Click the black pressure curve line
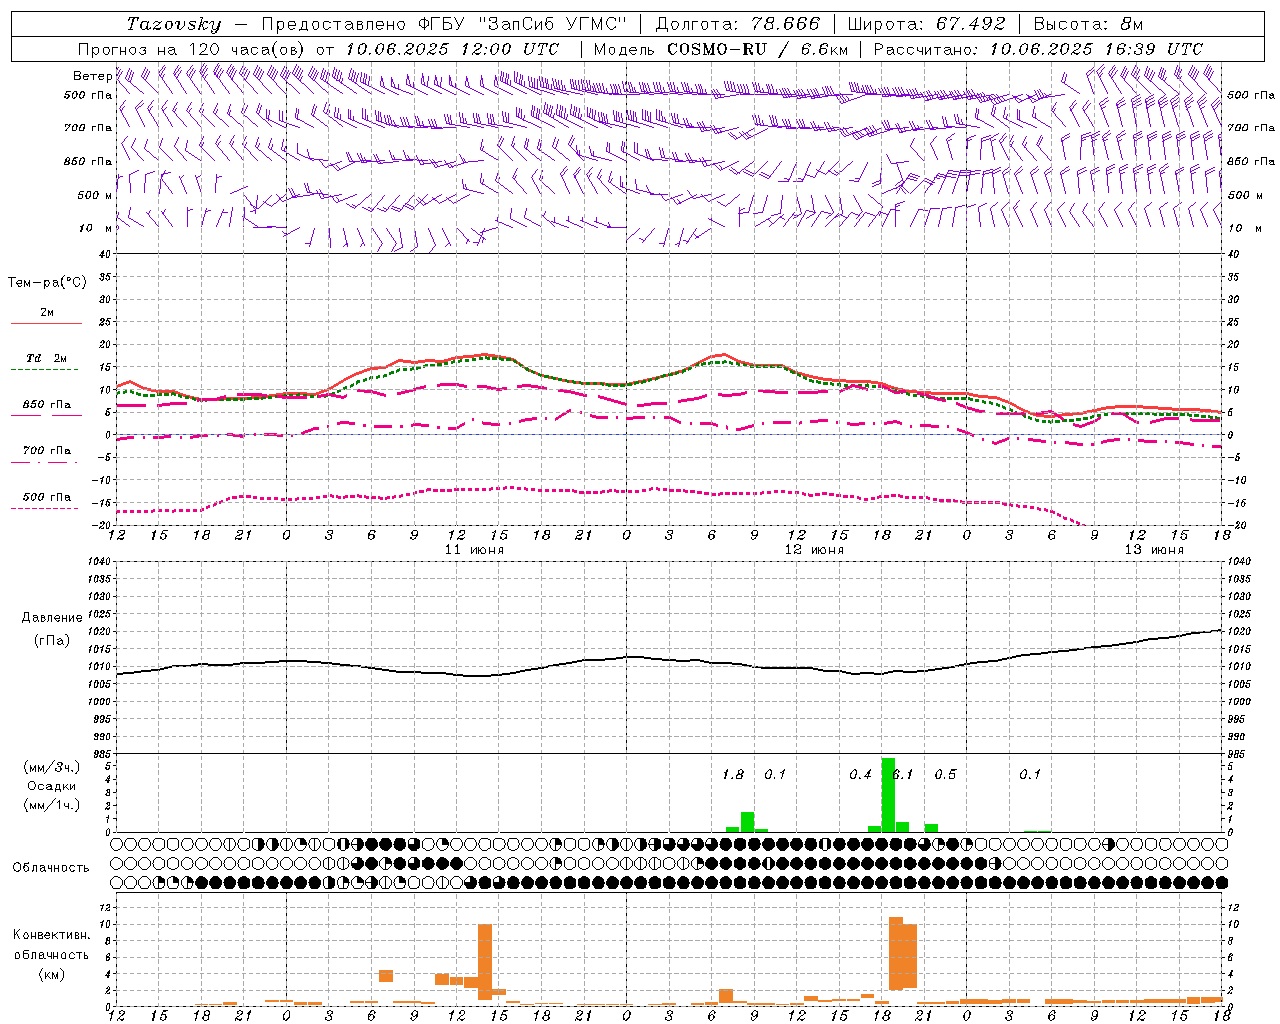Screen dimensions: 1280x1024 pos(669,659)
